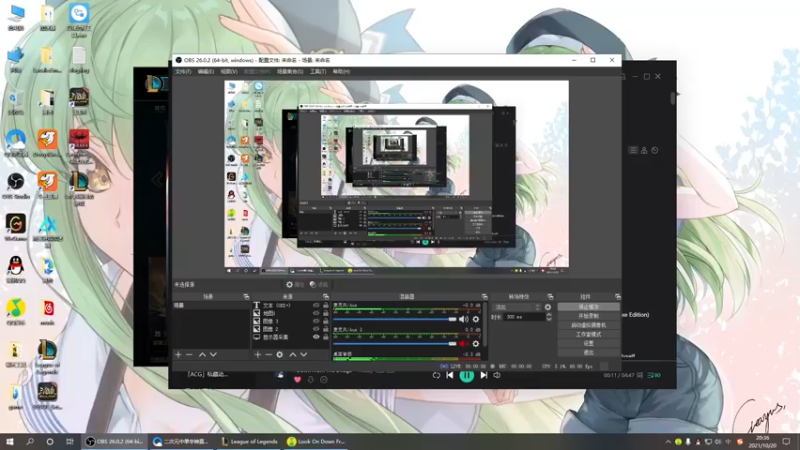Switch to League of Legends taskbar item

coord(250,442)
